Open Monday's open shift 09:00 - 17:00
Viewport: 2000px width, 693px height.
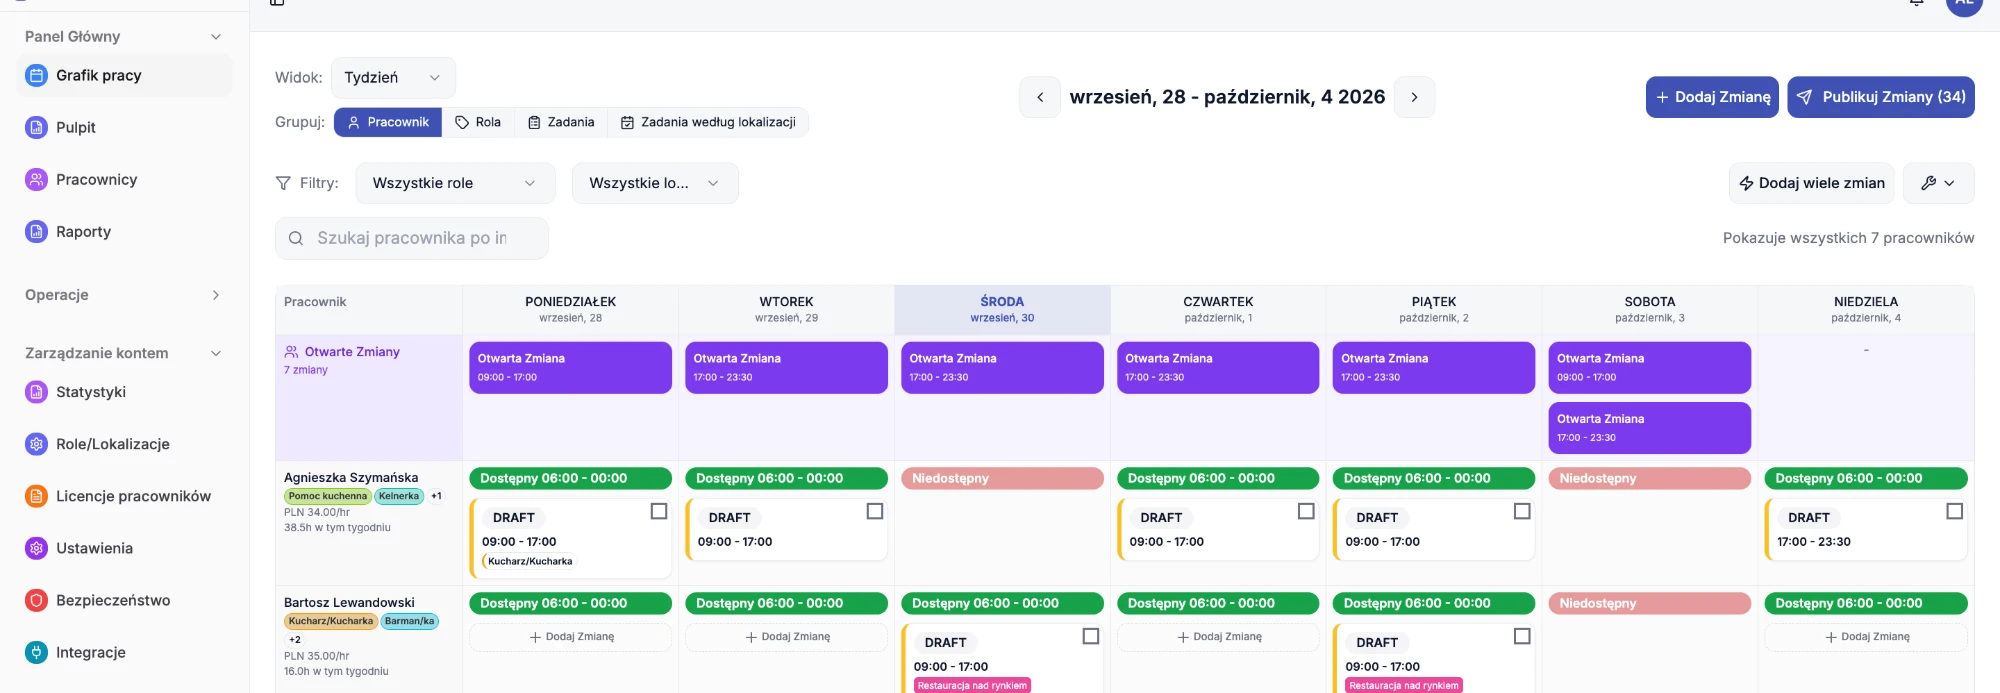(x=571, y=368)
